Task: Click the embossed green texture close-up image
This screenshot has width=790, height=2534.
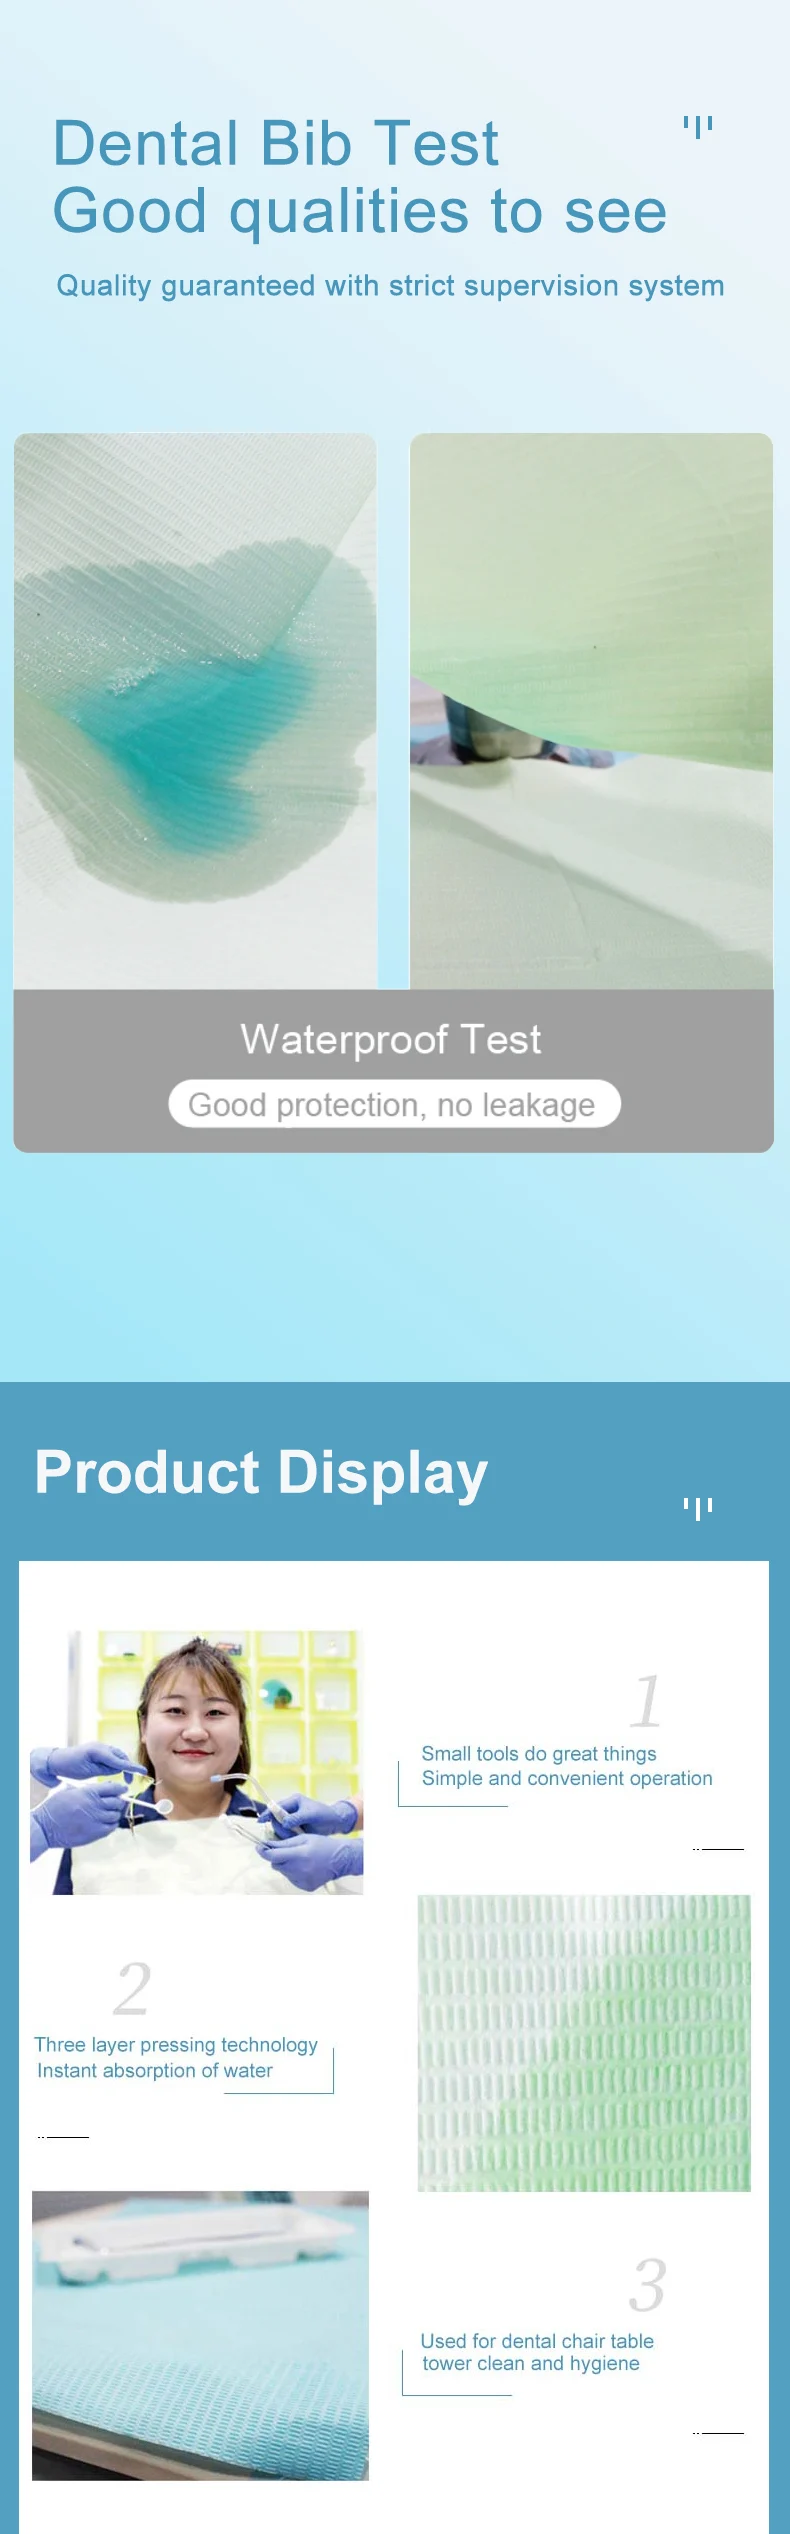Action: tap(584, 2043)
